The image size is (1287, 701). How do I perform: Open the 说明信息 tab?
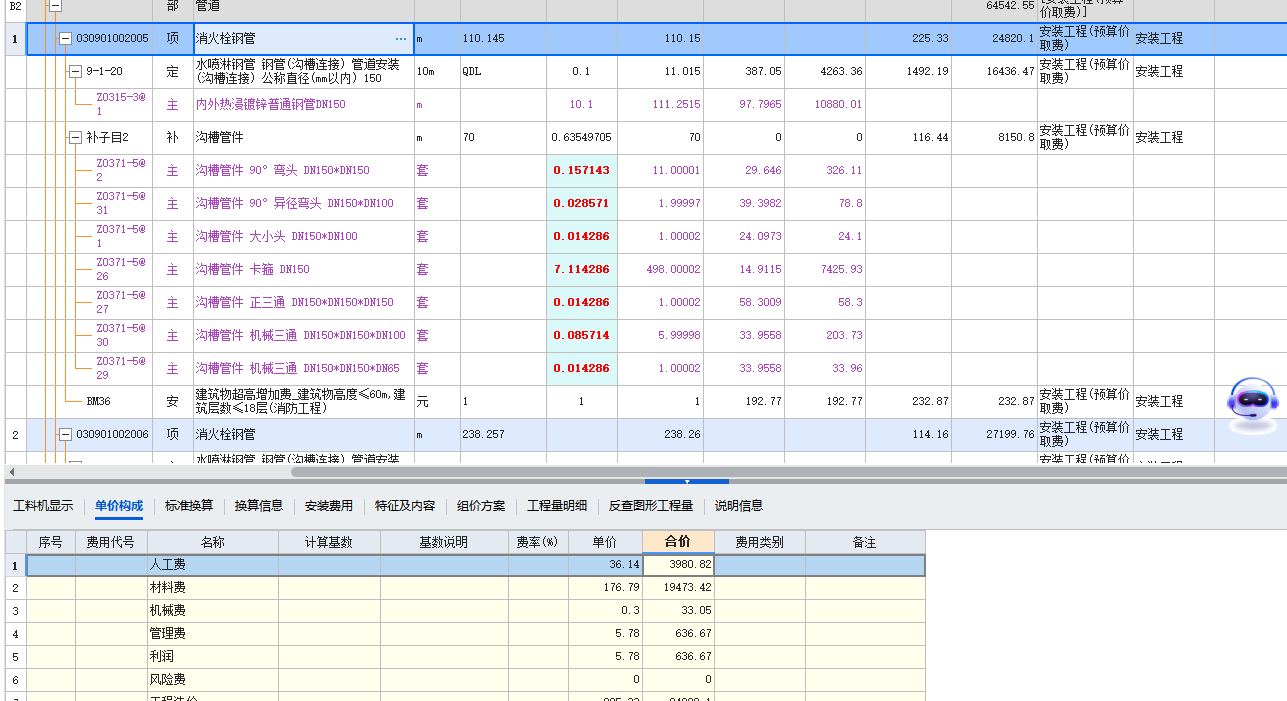pyautogui.click(x=739, y=506)
